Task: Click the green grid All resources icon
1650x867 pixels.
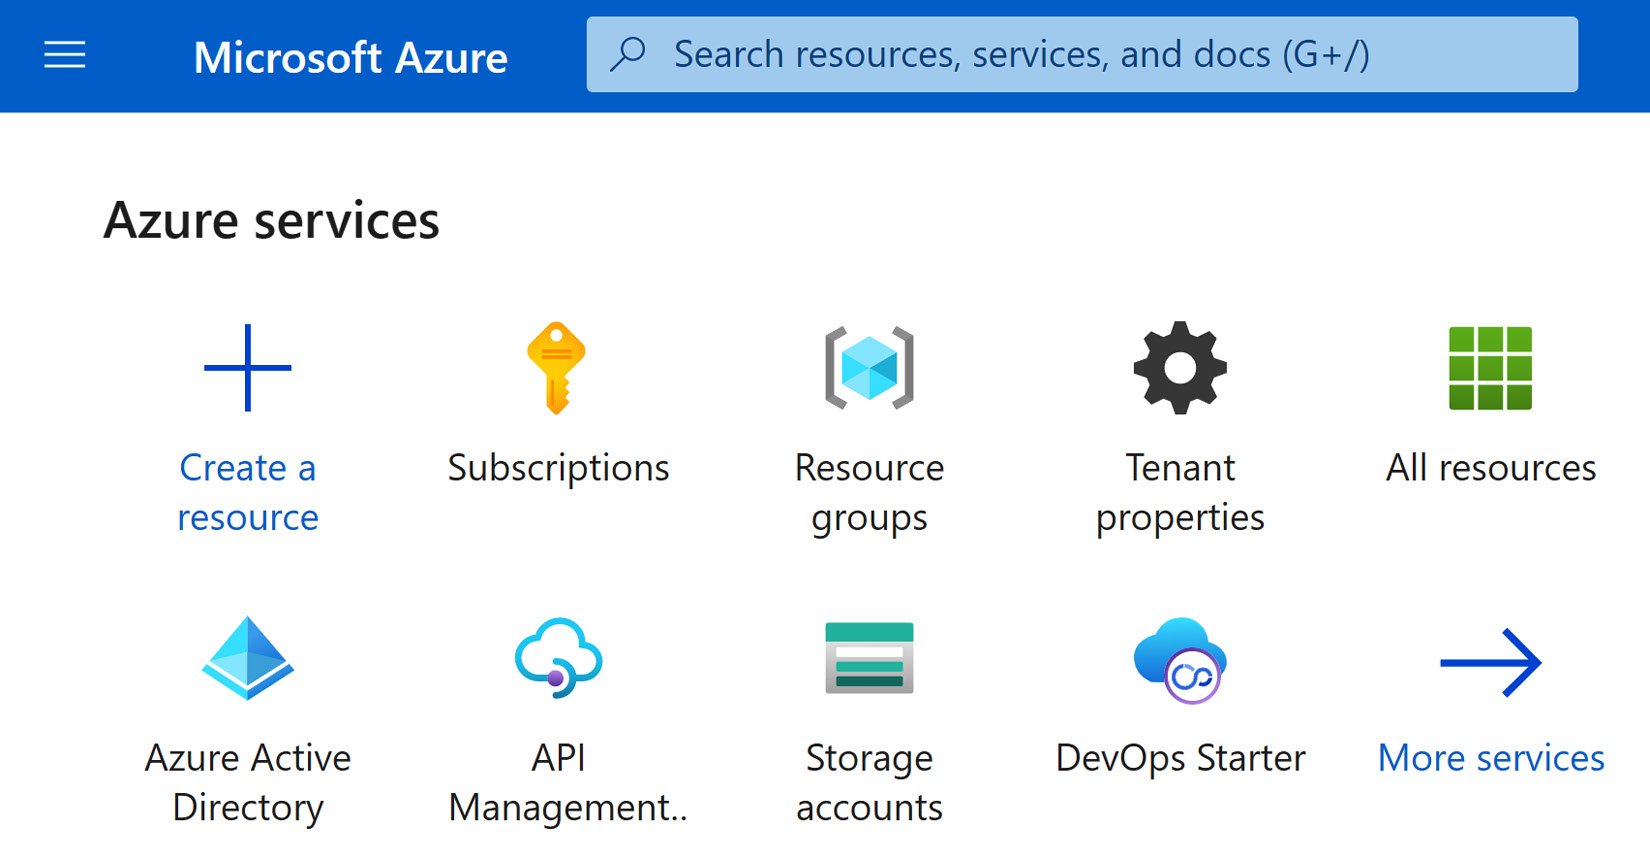Action: pyautogui.click(x=1490, y=368)
